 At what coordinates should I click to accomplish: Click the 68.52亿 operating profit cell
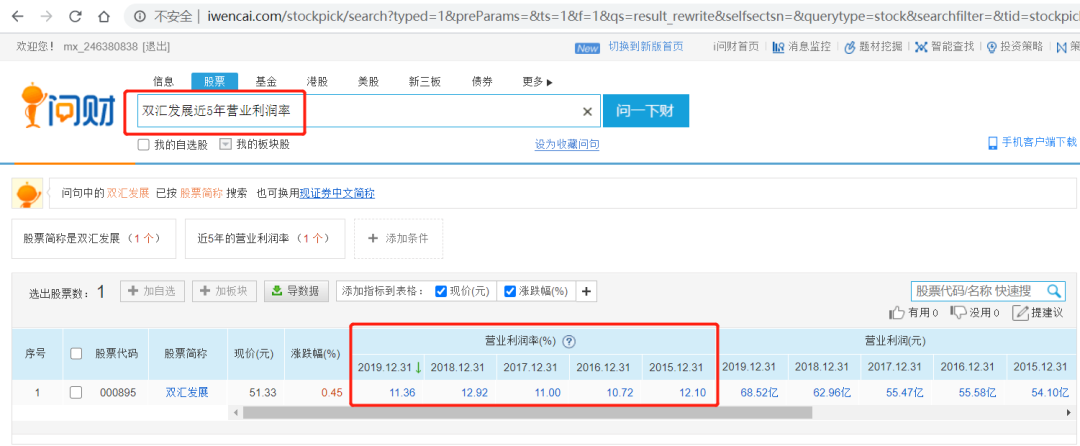click(x=760, y=392)
